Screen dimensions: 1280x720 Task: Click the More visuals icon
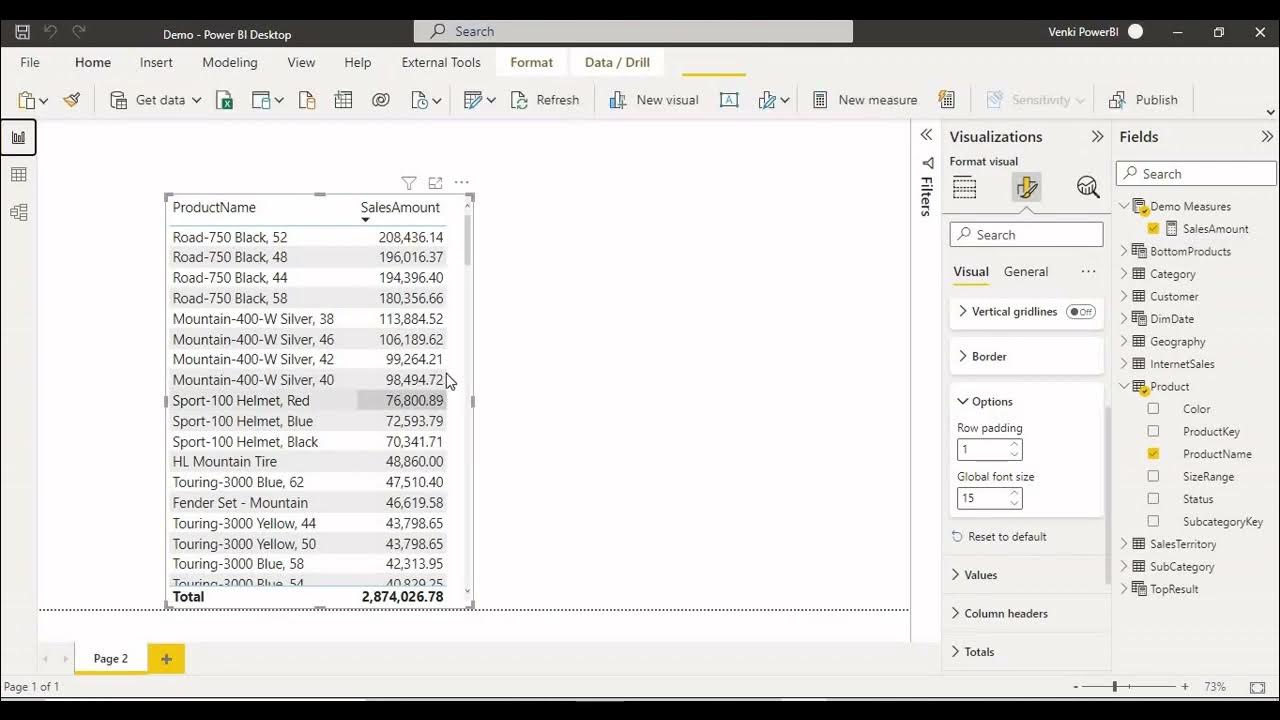pos(767,100)
